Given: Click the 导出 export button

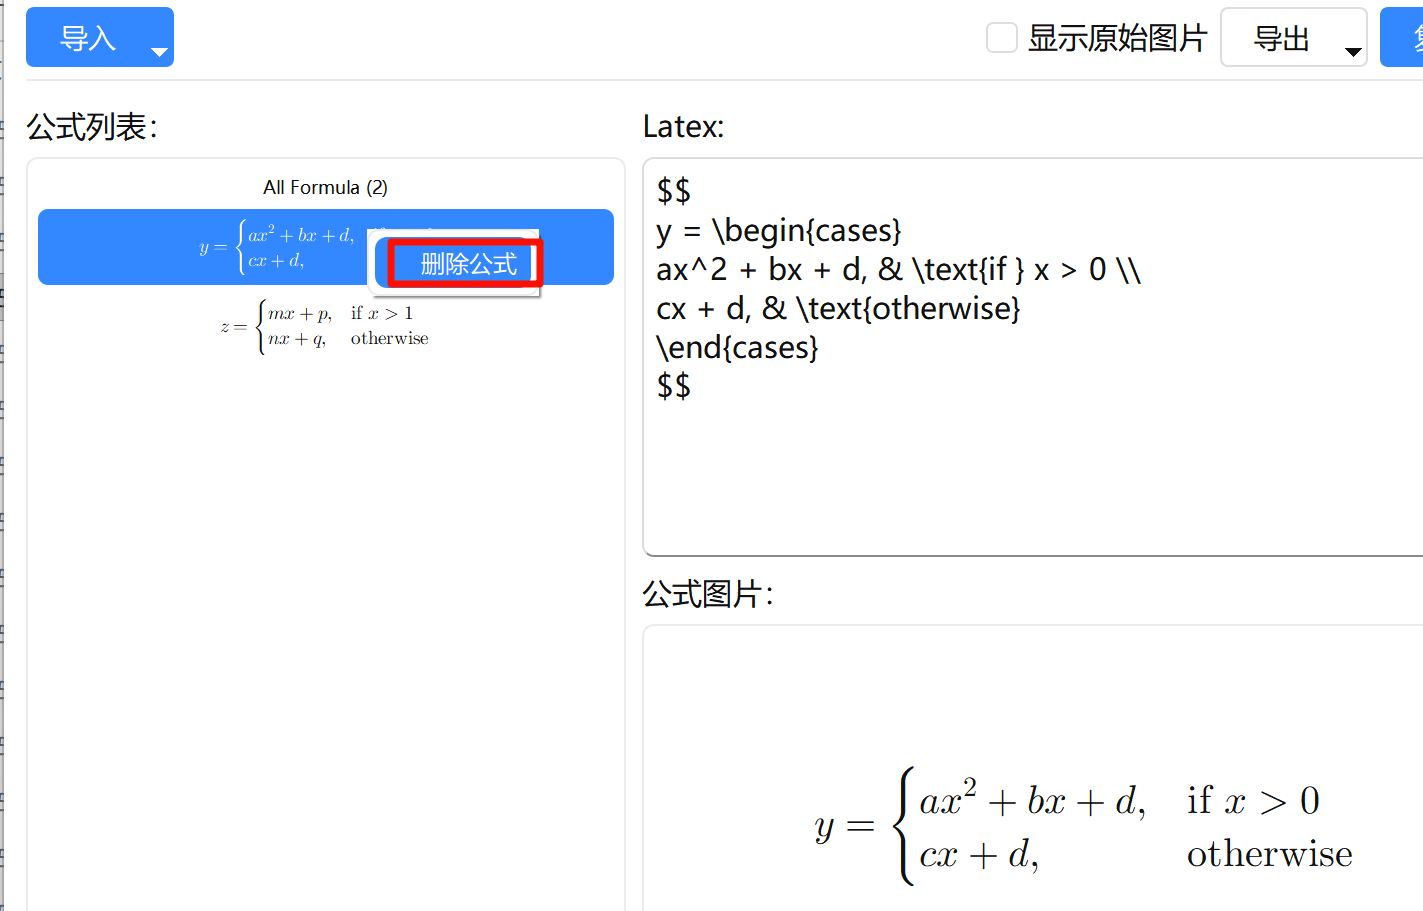Looking at the screenshot, I should click(x=1280, y=38).
